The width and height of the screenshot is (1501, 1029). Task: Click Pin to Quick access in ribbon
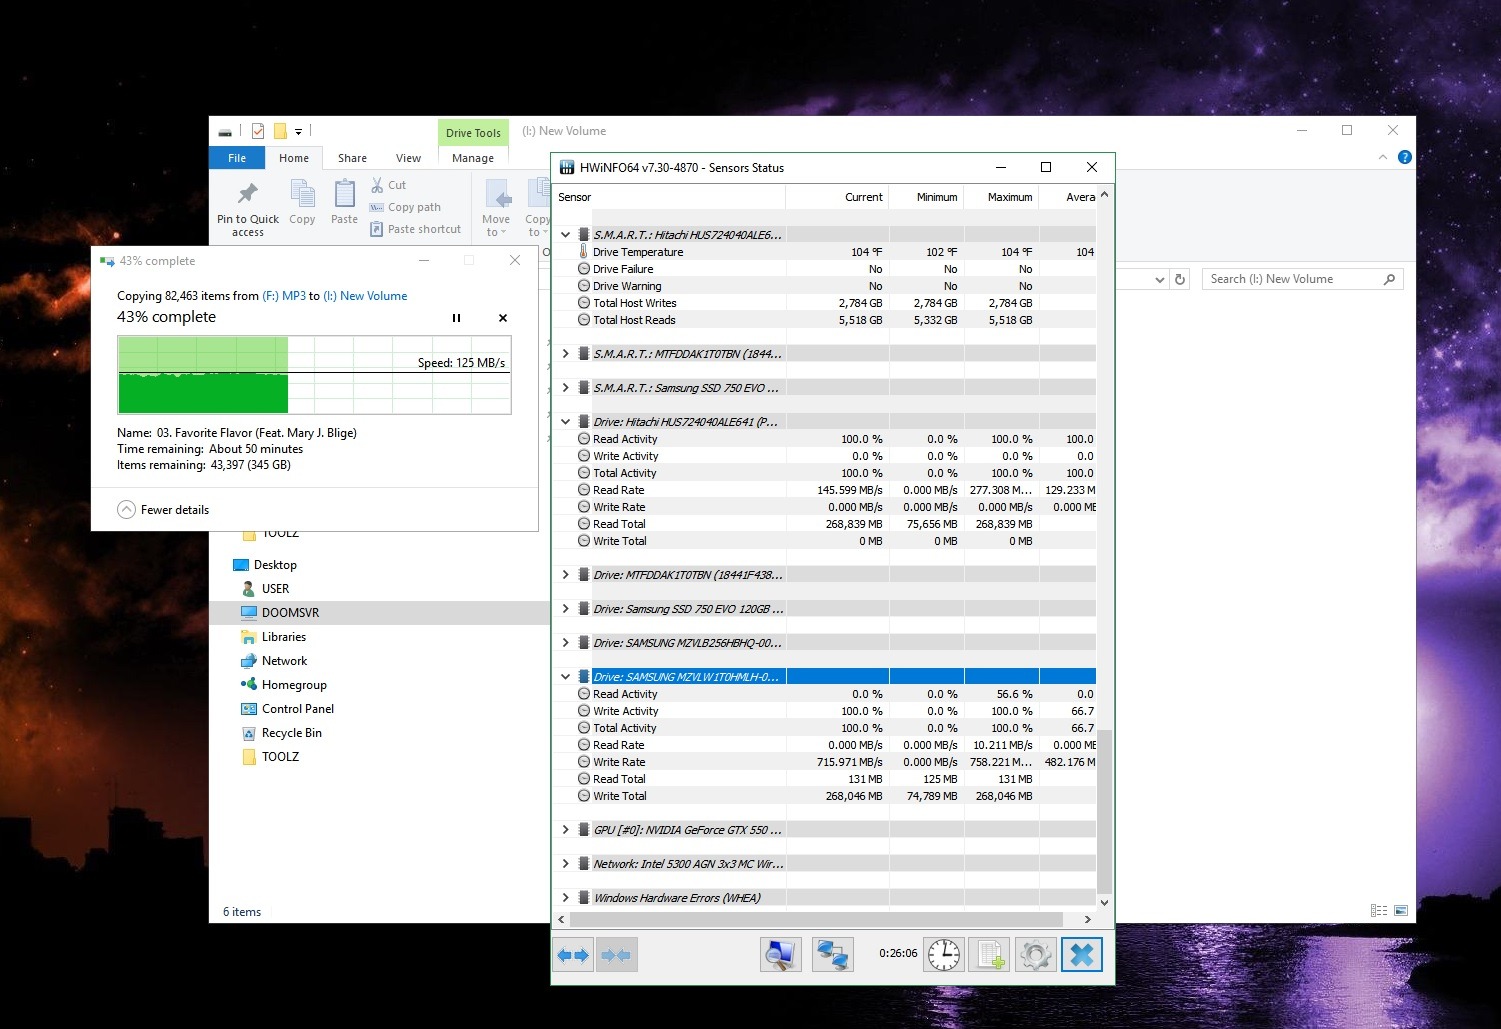click(x=248, y=208)
